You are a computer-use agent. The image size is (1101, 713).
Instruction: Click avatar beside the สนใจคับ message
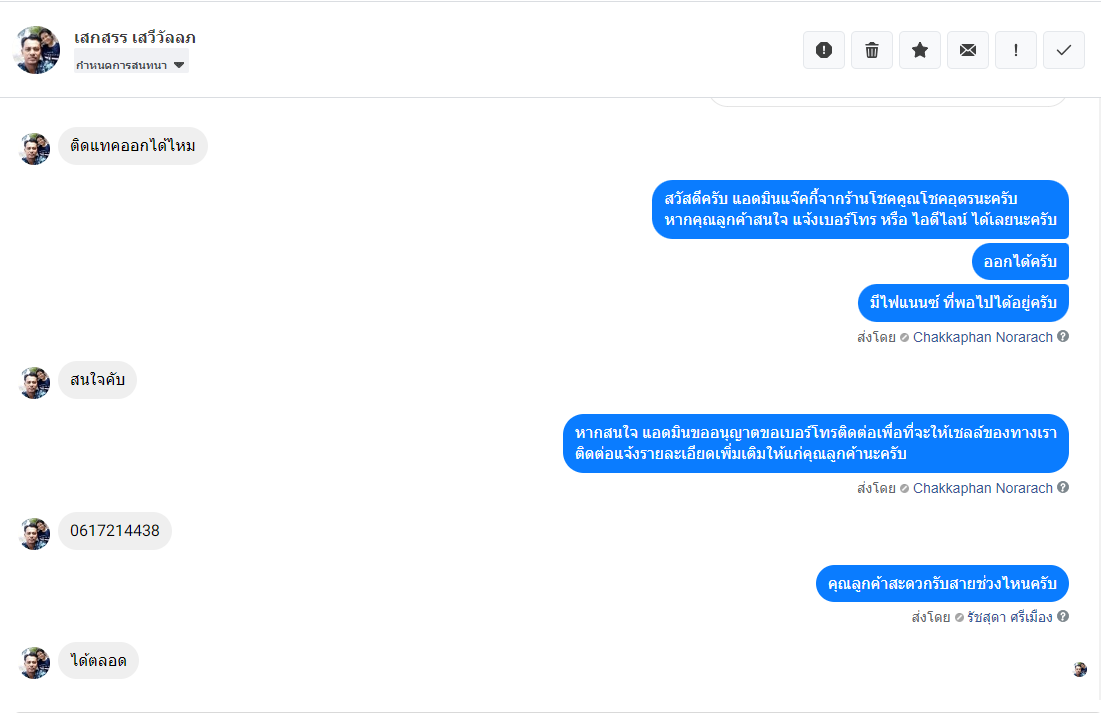point(35,382)
